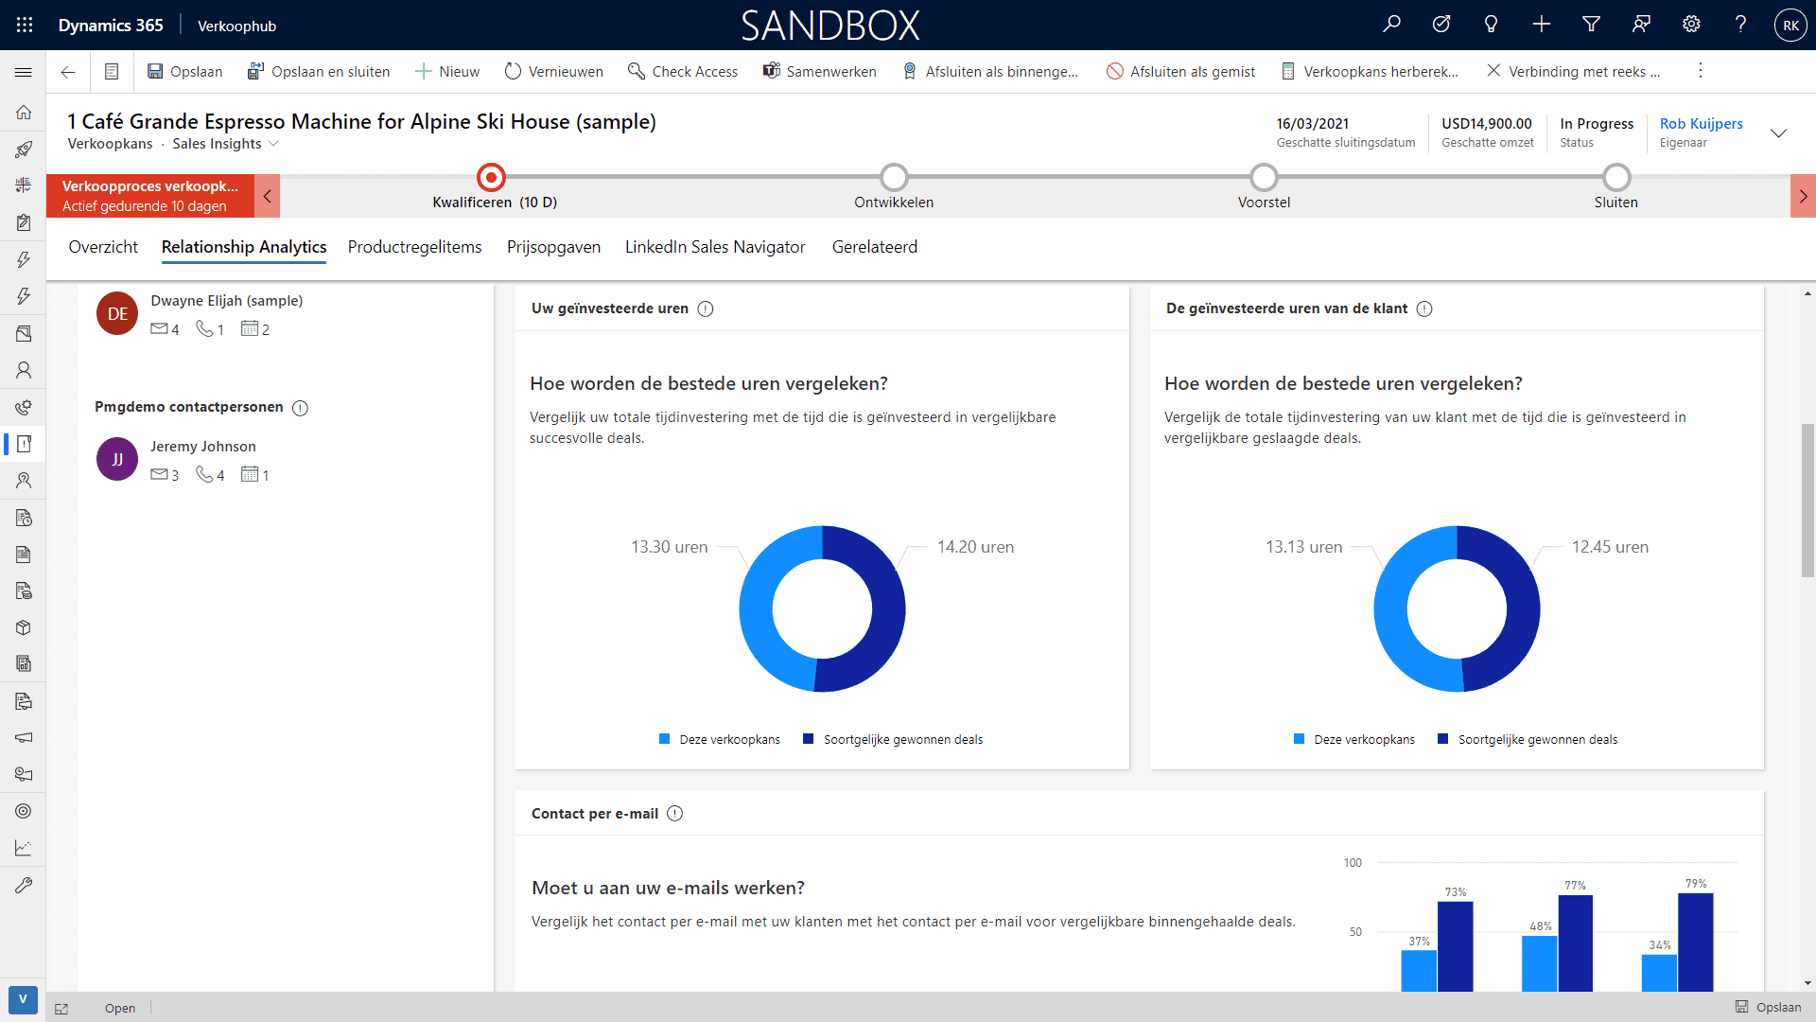This screenshot has height=1022, width=1816.
Task: Expand the Sales Insights form selector
Action: pyautogui.click(x=225, y=144)
